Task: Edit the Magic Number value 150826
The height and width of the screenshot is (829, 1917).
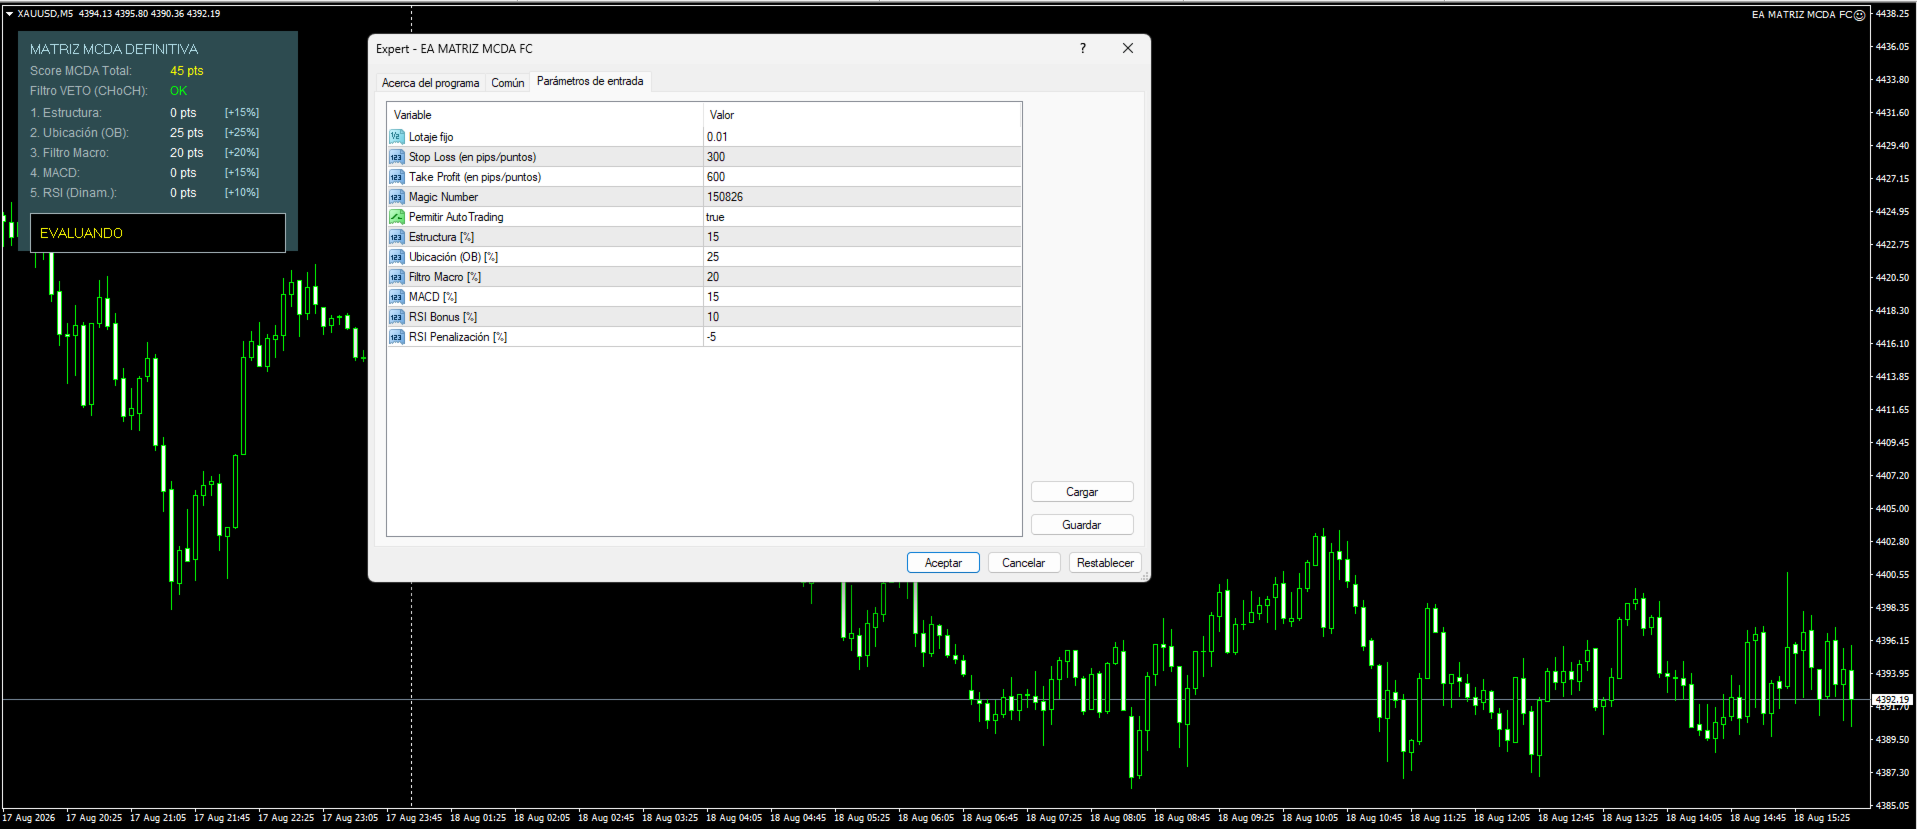Action: click(x=862, y=197)
